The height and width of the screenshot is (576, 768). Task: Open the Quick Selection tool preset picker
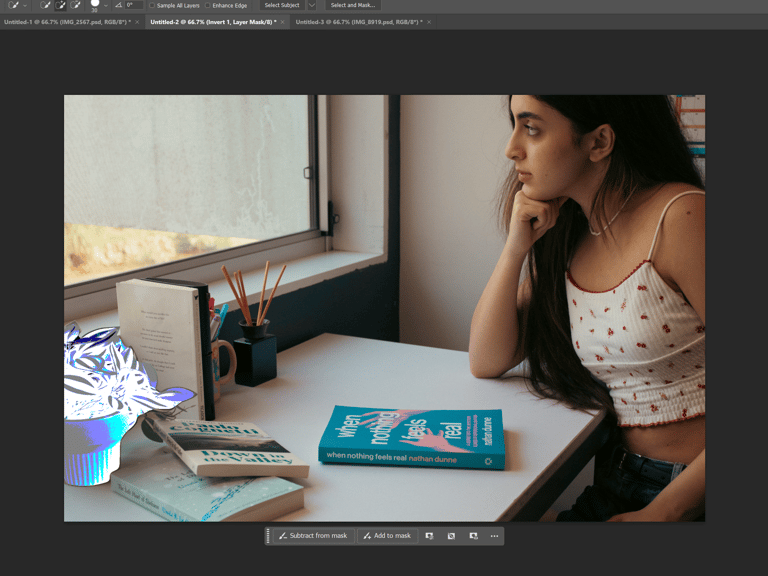click(13, 5)
